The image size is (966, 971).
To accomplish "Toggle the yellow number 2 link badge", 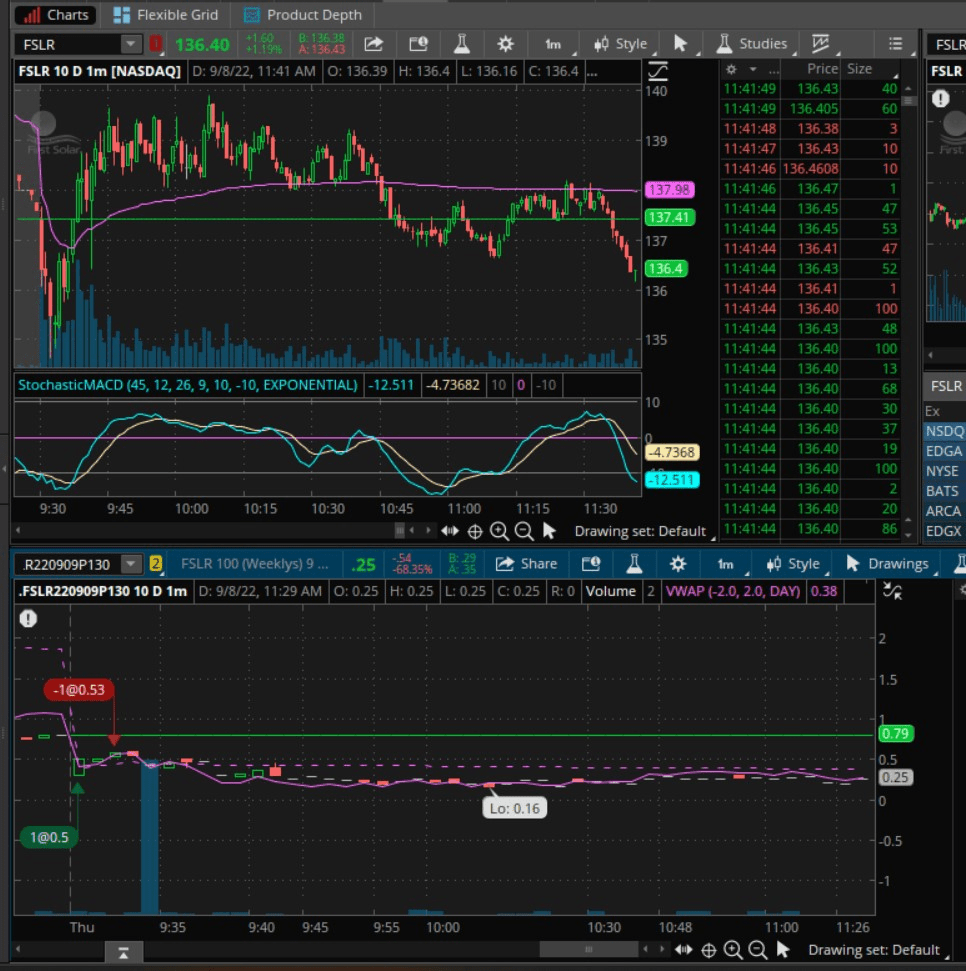I will tap(156, 564).
